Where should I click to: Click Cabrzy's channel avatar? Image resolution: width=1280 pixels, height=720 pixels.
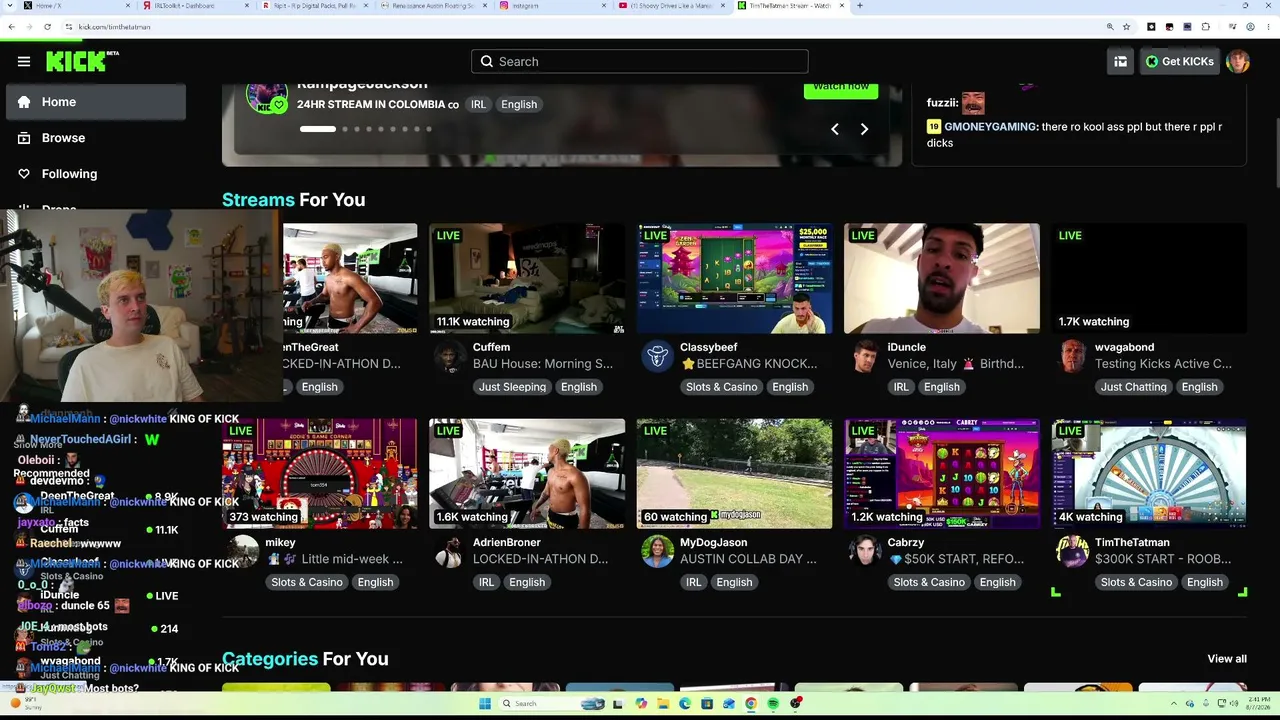[865, 551]
